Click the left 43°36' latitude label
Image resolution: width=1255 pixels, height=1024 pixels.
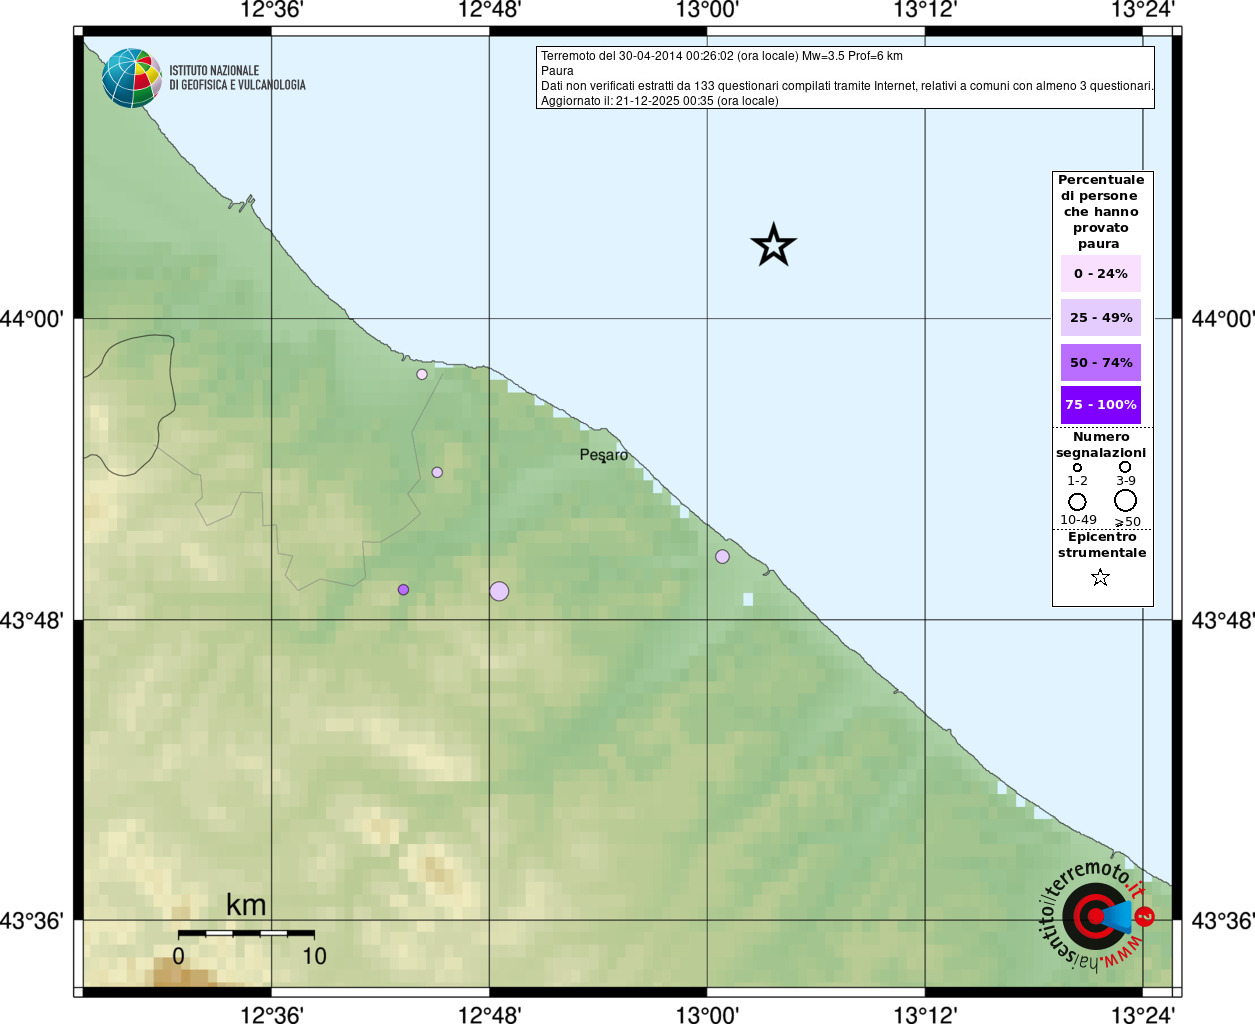pyautogui.click(x=32, y=920)
